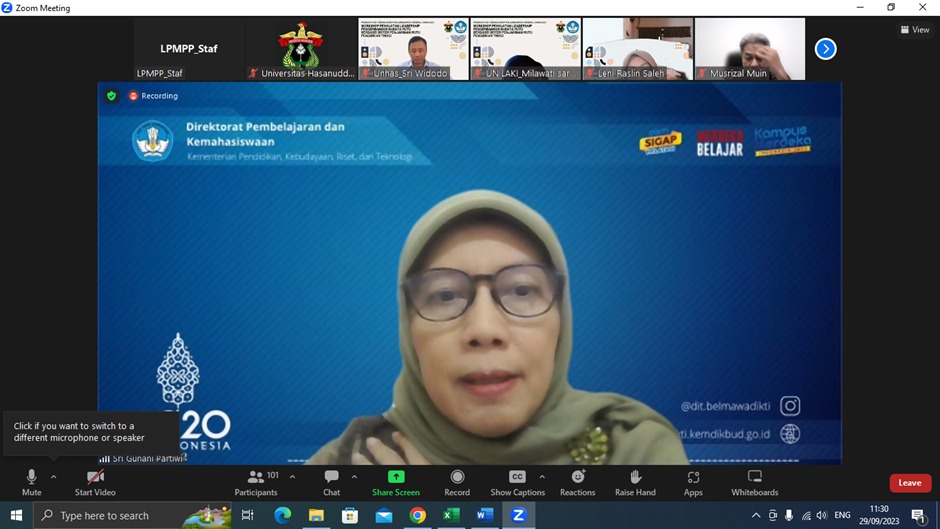Toggle Start Video on
This screenshot has width=940, height=529.
point(95,481)
